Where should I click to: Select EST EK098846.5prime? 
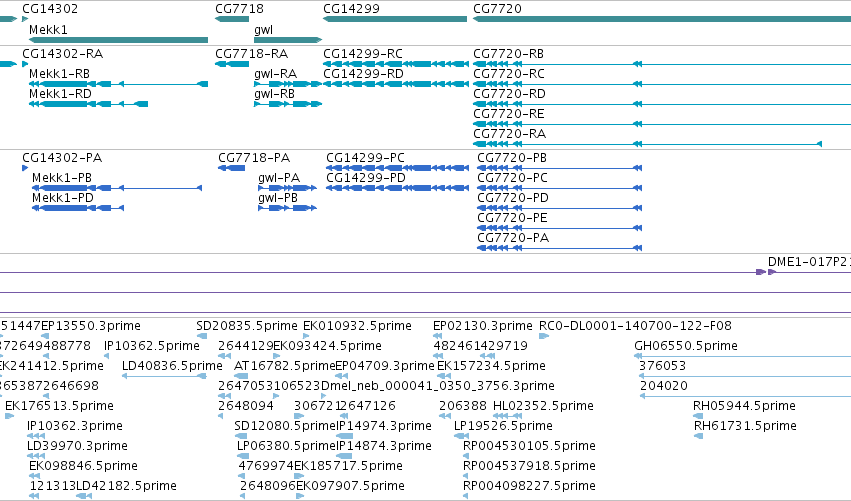click(x=84, y=467)
